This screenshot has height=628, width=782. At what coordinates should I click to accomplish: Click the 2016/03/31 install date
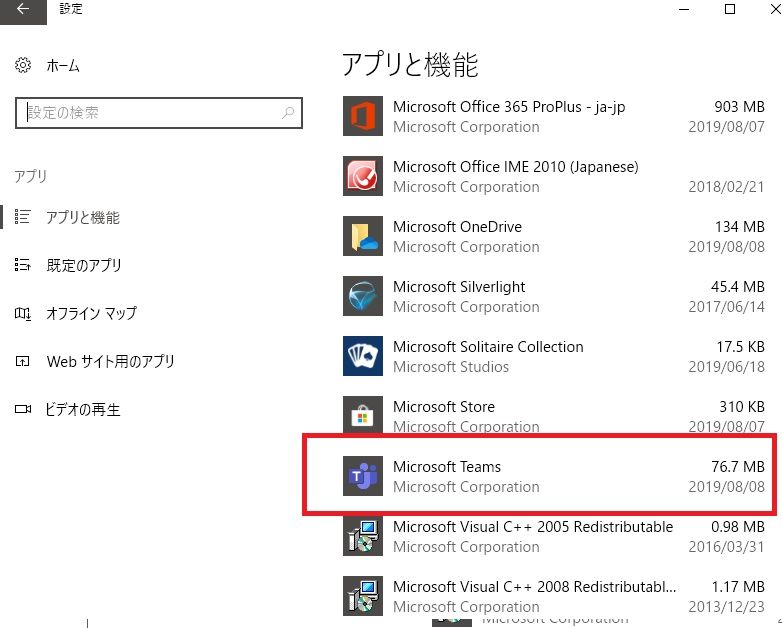pos(726,547)
